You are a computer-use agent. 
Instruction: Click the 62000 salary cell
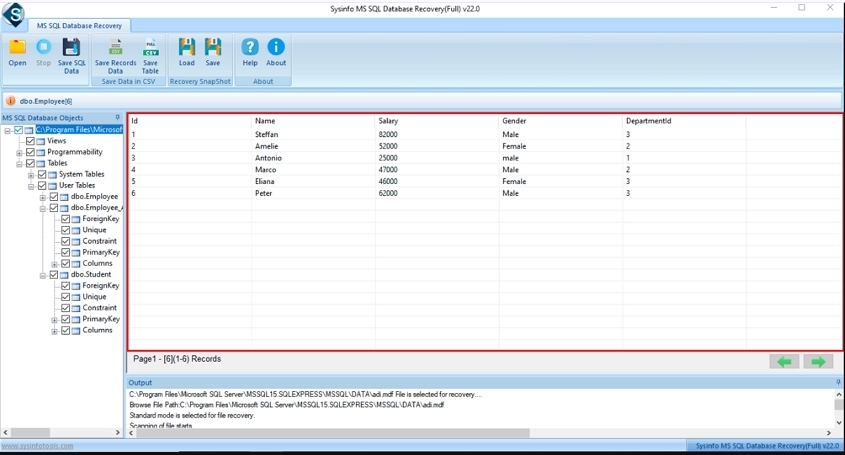388,193
